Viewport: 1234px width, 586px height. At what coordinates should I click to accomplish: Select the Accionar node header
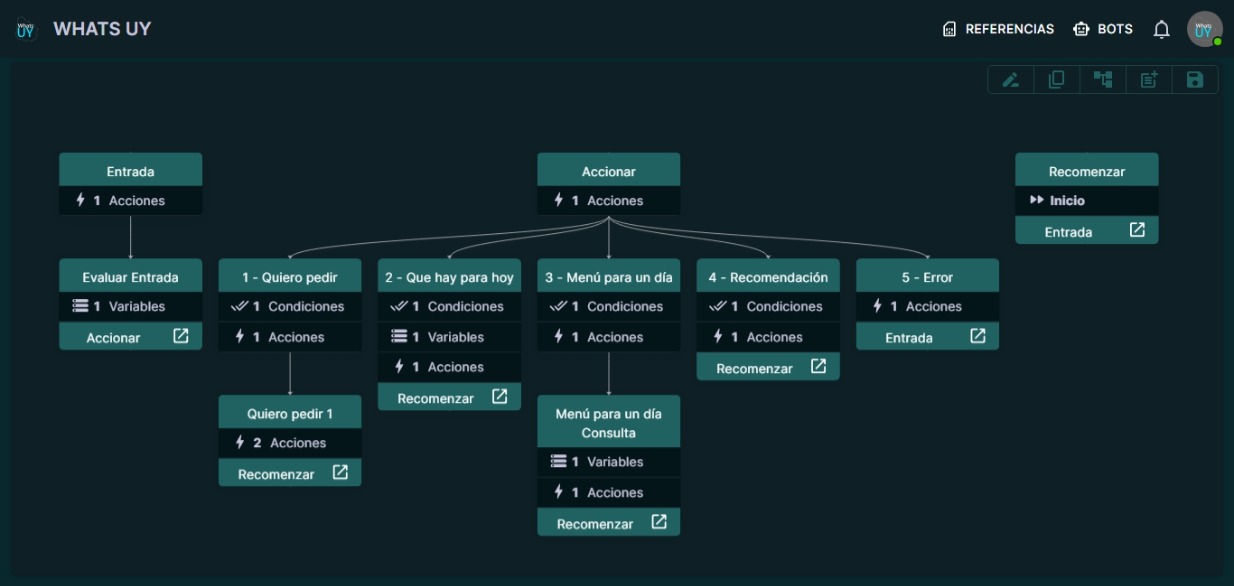click(x=608, y=171)
